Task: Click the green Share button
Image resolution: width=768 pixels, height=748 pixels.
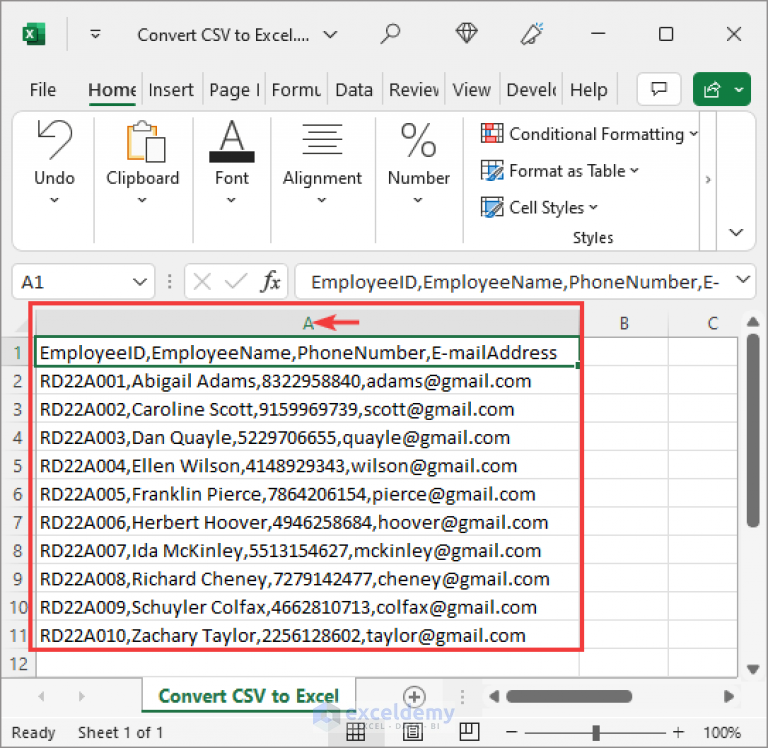Action: pyautogui.click(x=721, y=89)
